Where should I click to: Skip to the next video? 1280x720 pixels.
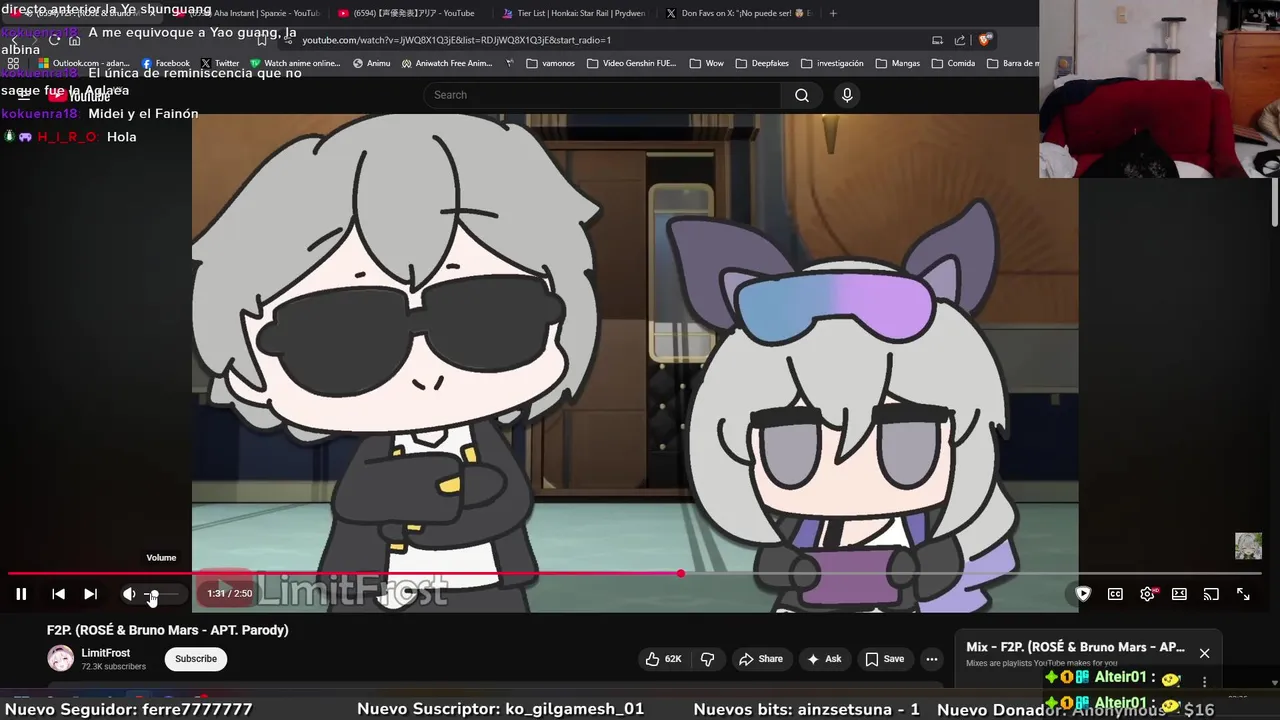click(x=90, y=594)
